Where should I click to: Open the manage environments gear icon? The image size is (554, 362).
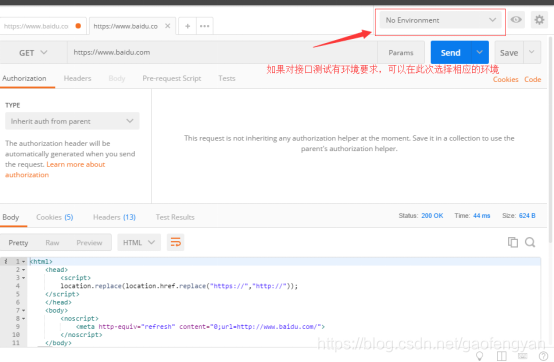tap(539, 20)
